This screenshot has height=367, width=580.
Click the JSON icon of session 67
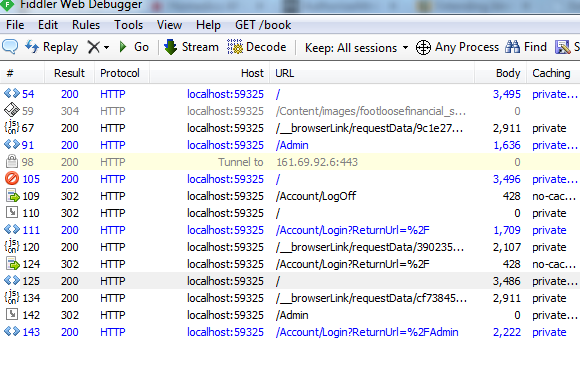pos(12,127)
